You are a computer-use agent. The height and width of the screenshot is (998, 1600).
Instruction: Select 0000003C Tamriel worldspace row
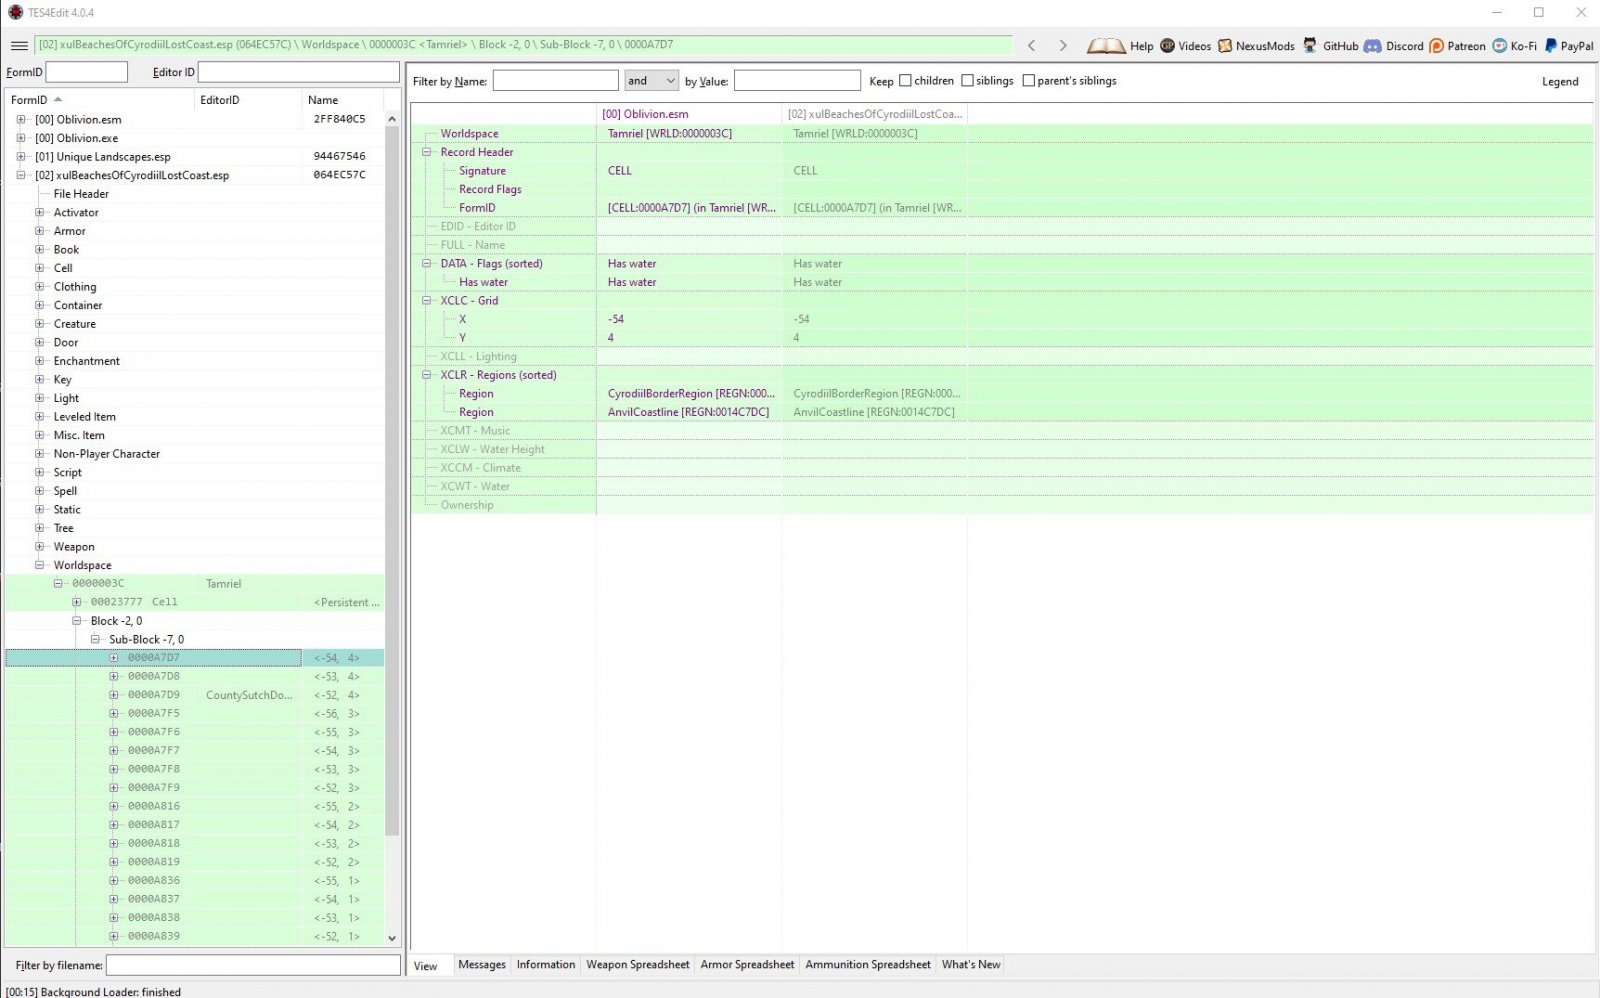[194, 584]
